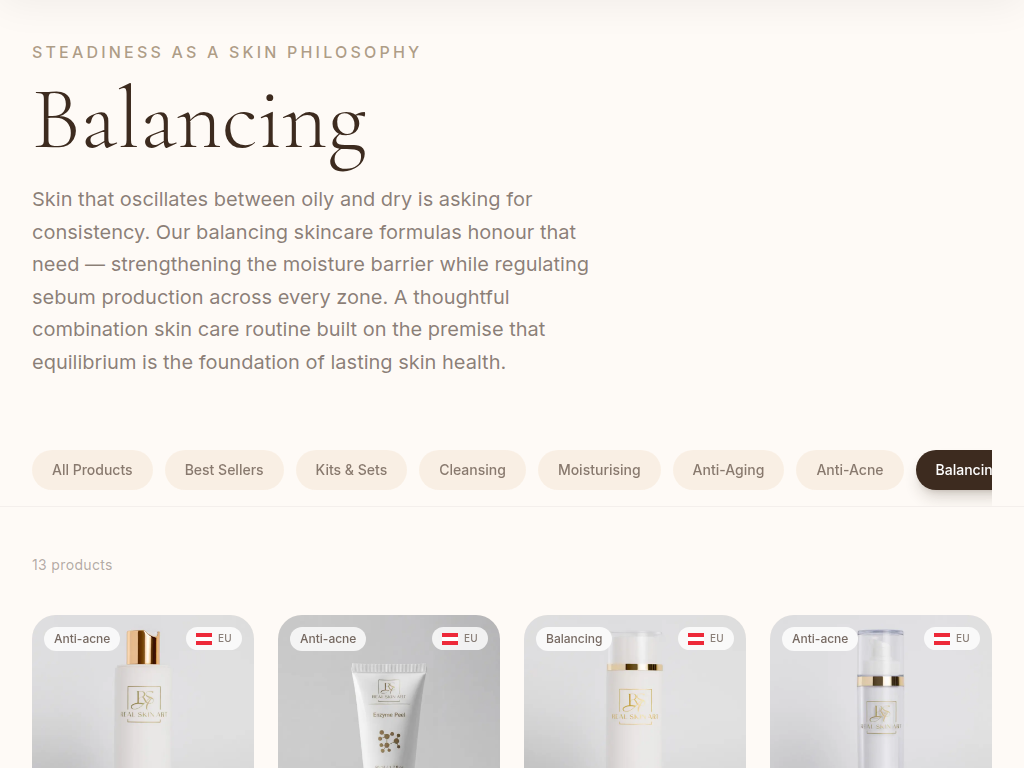View the third product with the Balancing tag
1024x768 pixels.
[x=635, y=710]
